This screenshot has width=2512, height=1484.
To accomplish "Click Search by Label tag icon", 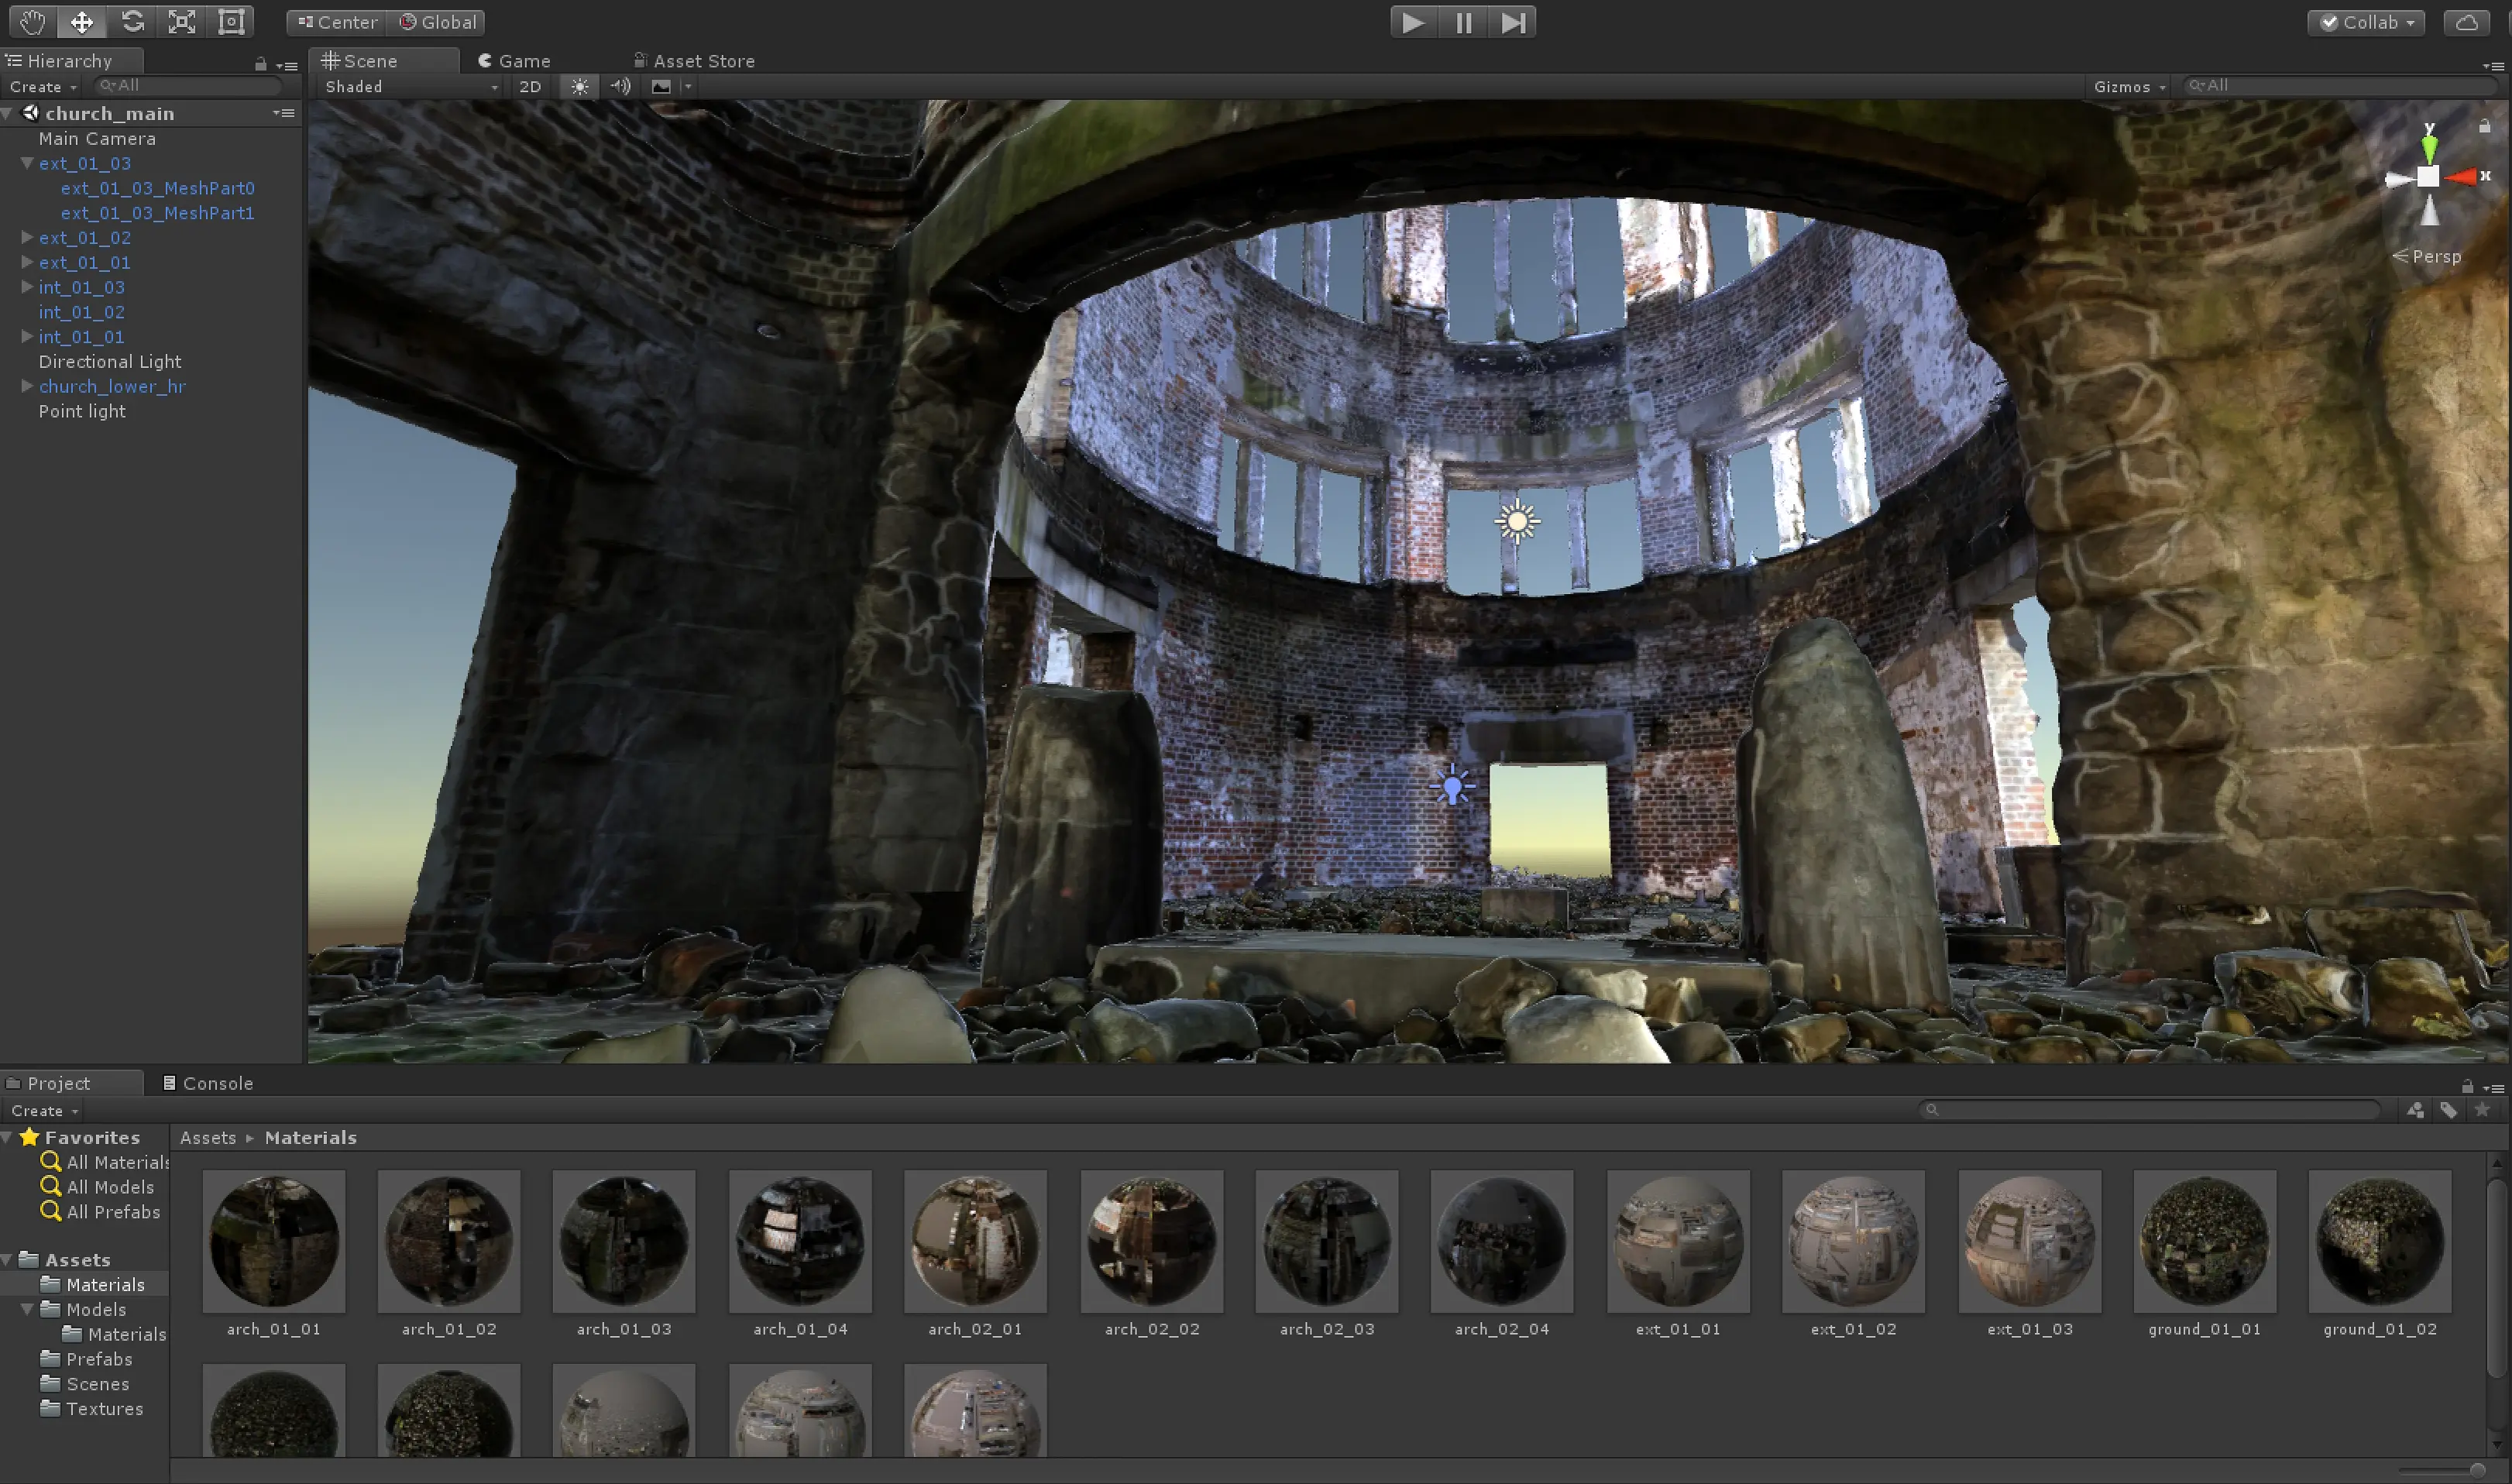I will pyautogui.click(x=2449, y=1110).
